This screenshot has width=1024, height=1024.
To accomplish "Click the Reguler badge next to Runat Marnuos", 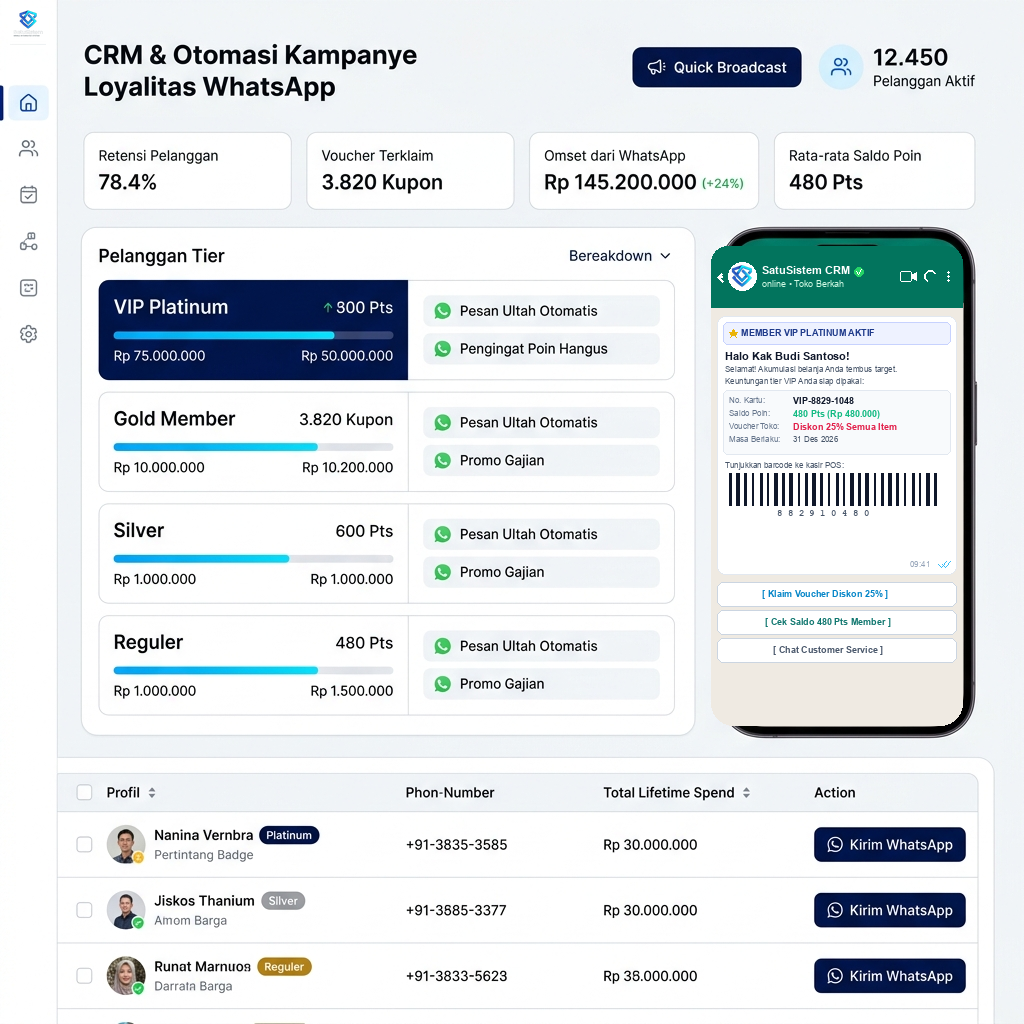I will point(284,967).
